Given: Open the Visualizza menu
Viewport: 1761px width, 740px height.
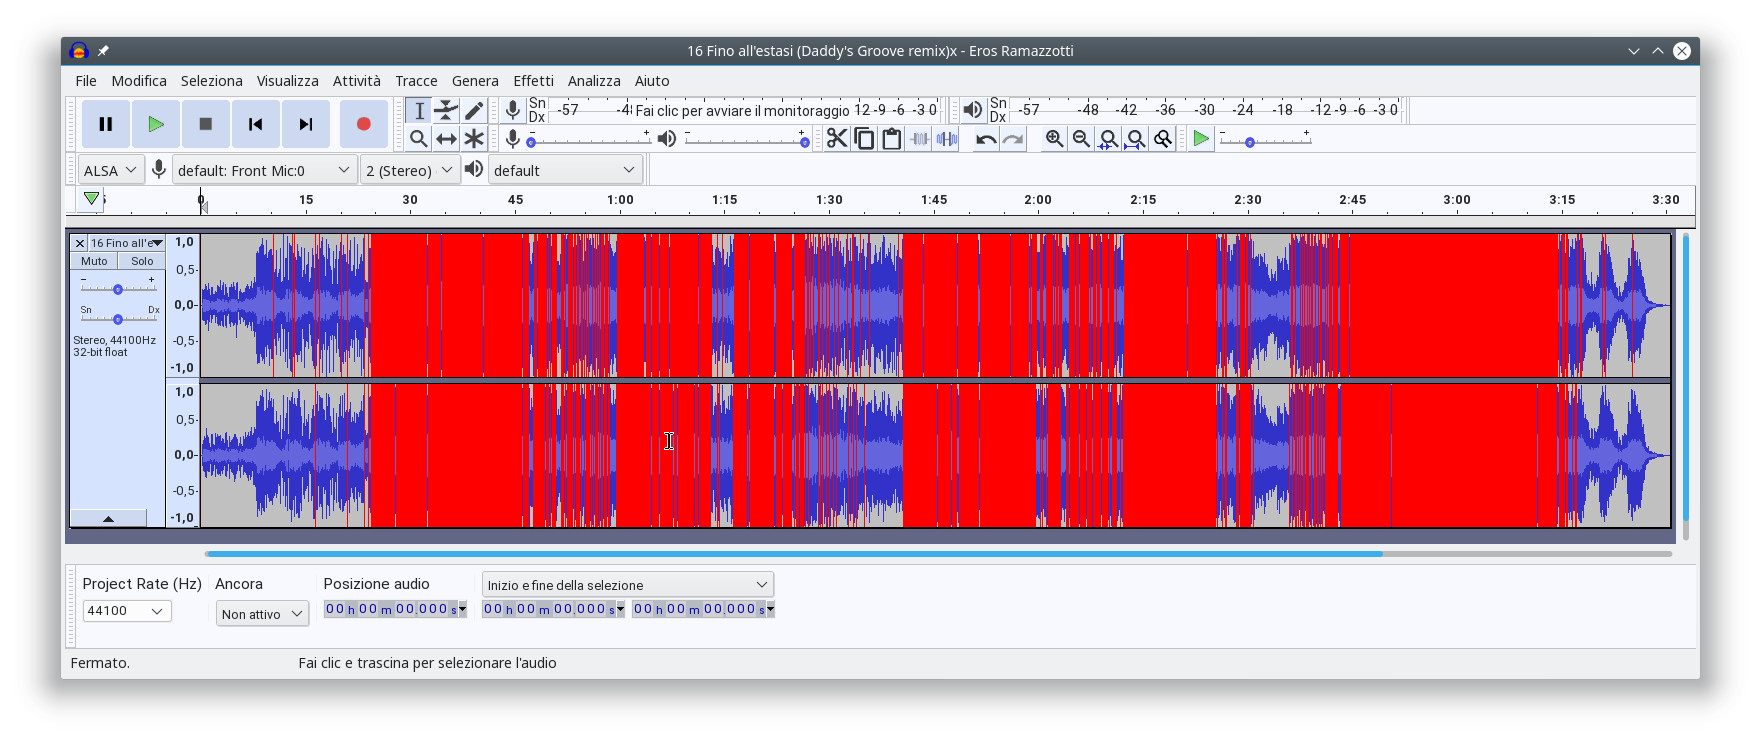Looking at the screenshot, I should point(287,81).
